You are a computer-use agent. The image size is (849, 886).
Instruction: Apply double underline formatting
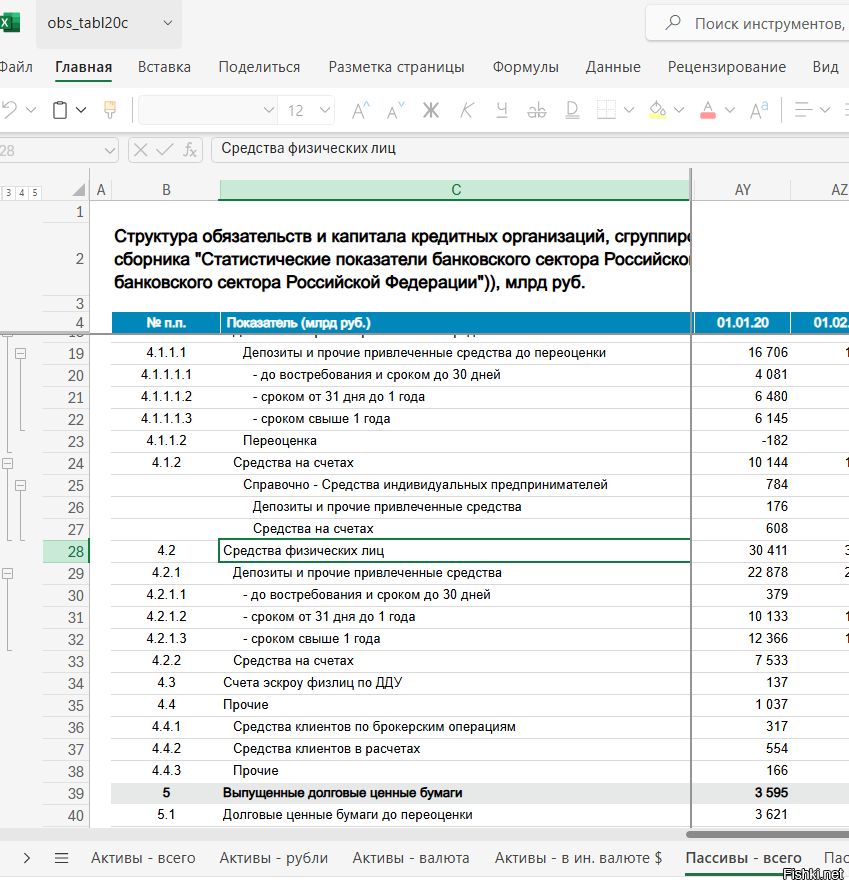[570, 110]
